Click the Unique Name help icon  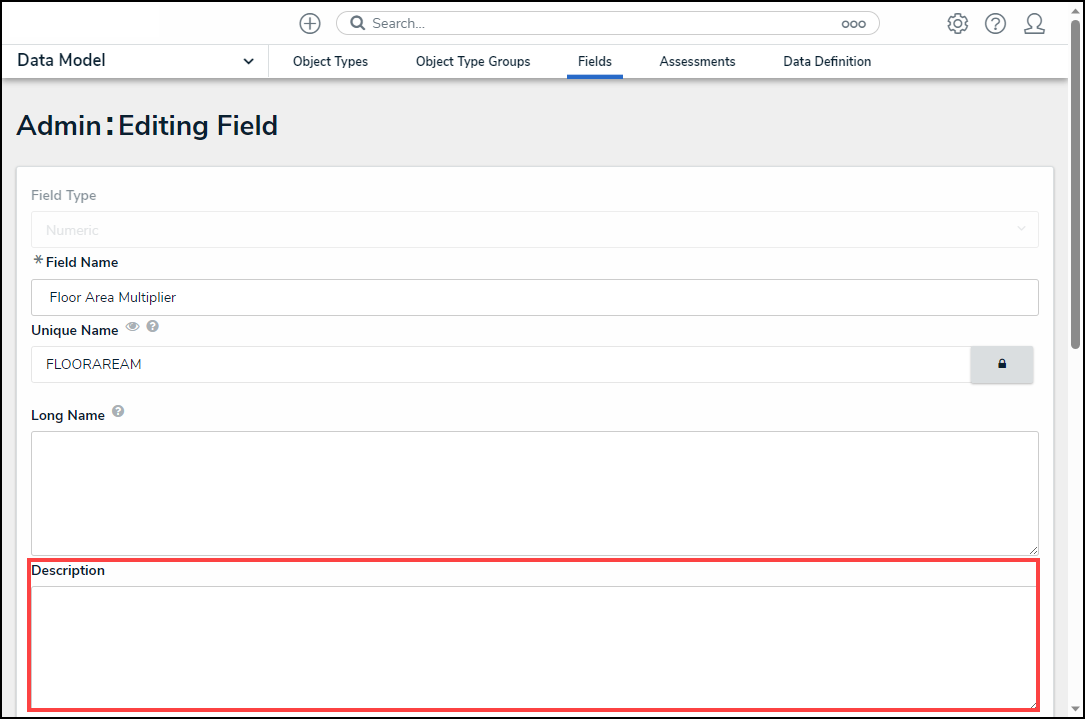click(x=153, y=327)
